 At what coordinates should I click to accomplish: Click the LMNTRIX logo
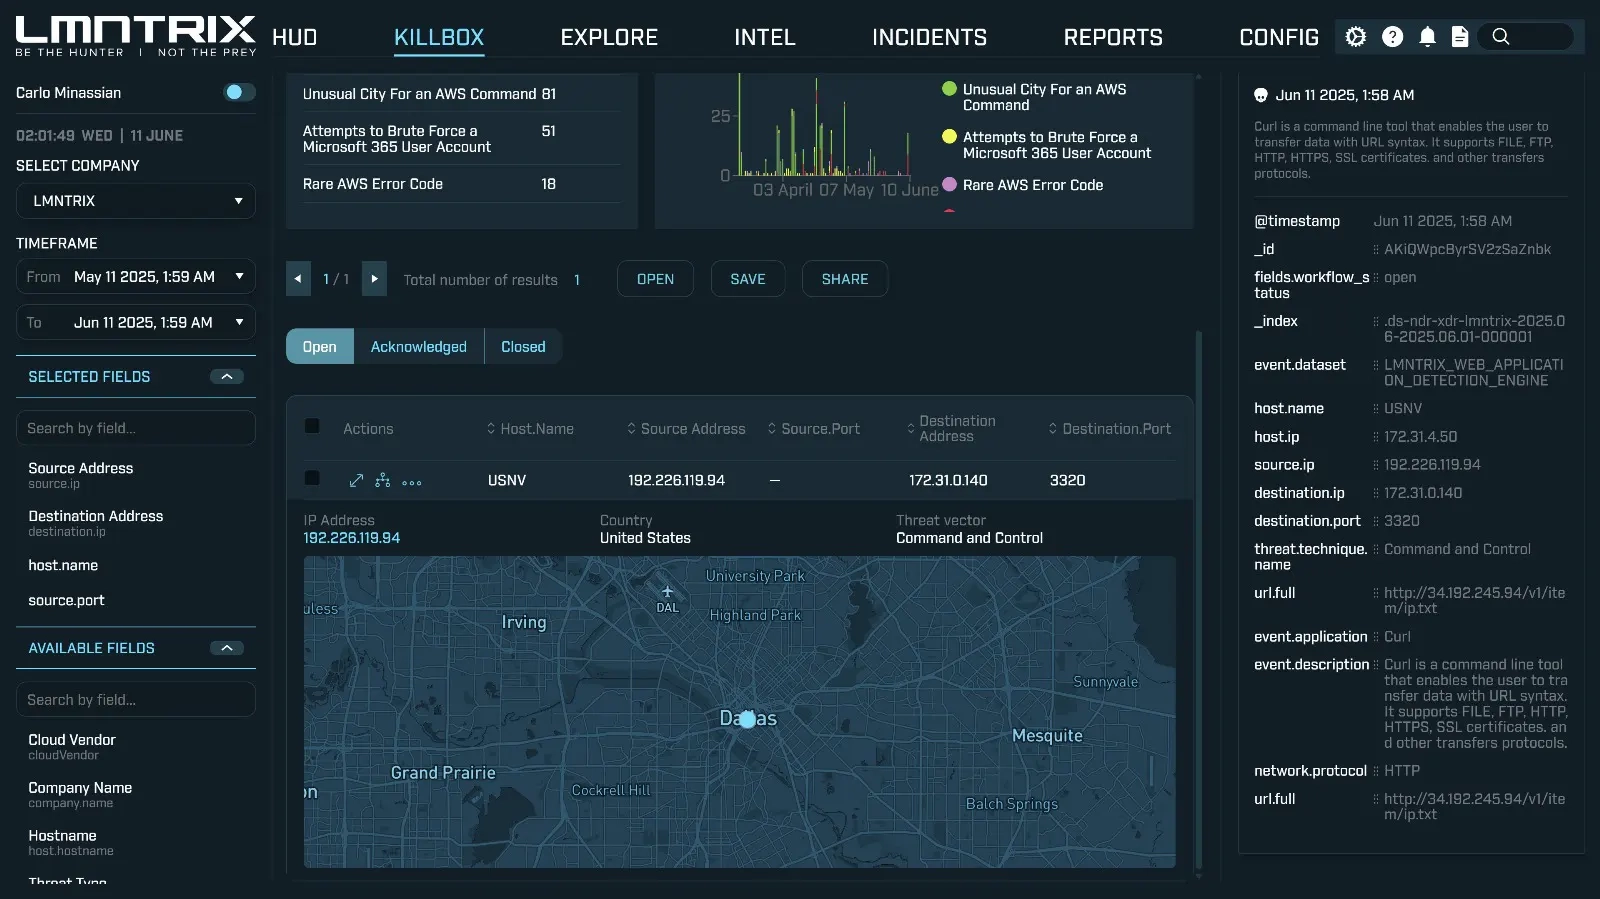(136, 36)
